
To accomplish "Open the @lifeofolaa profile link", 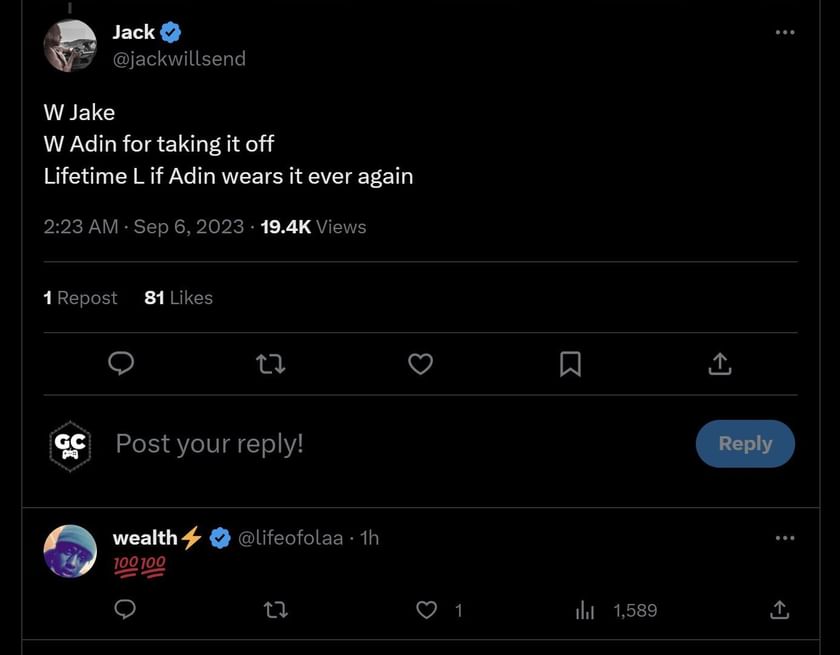I will tap(289, 538).
